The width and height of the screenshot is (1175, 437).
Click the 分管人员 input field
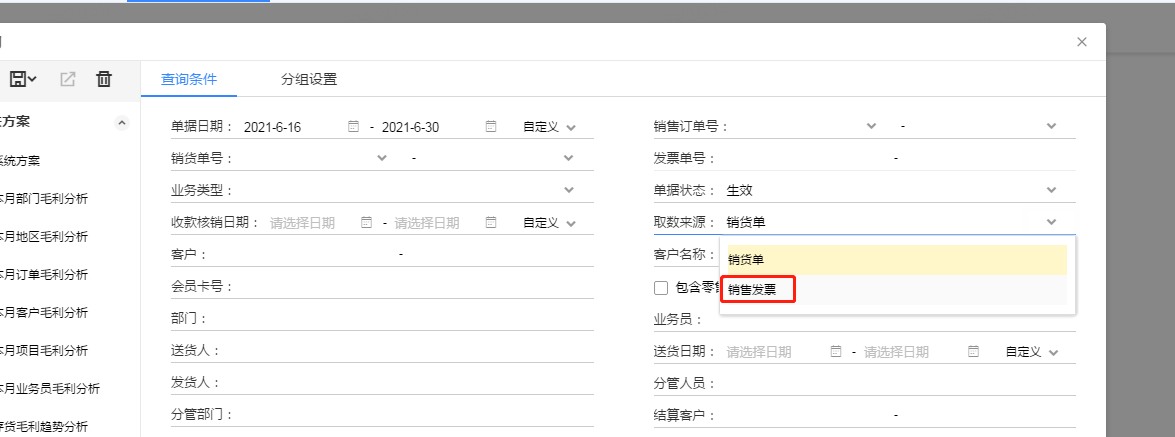coord(898,384)
